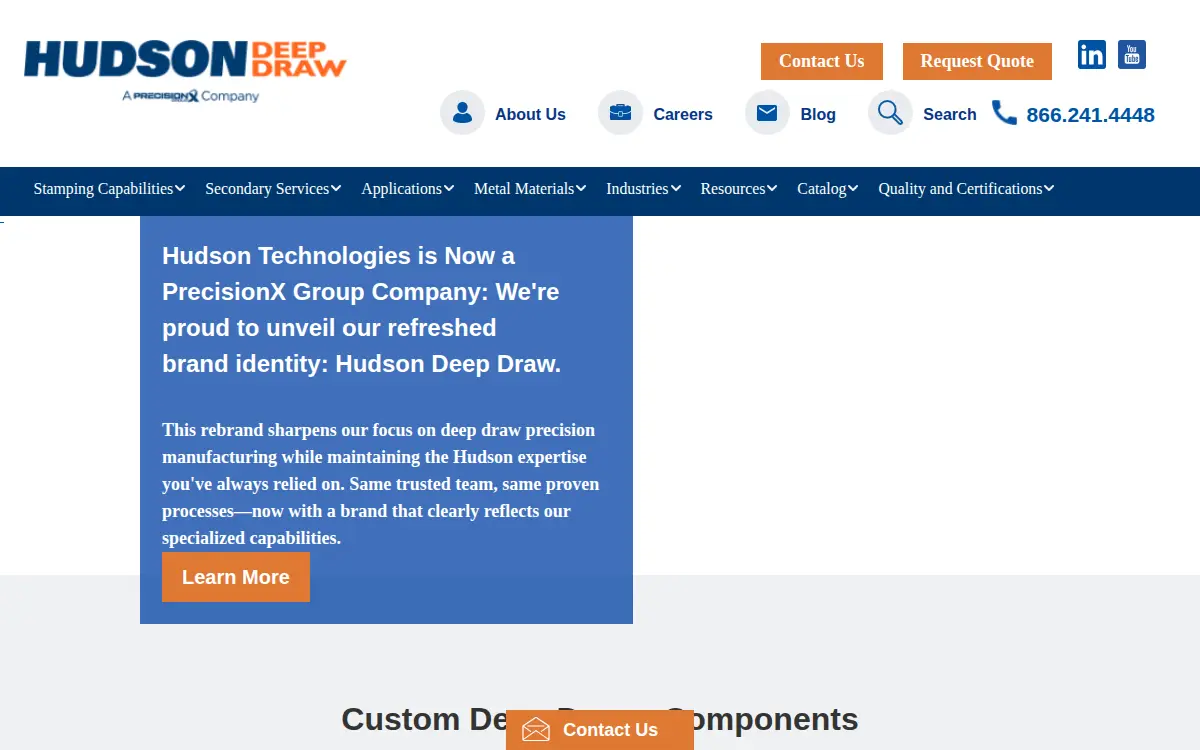Click the Blog envelope icon
Screen dimensions: 1200x750
767,113
